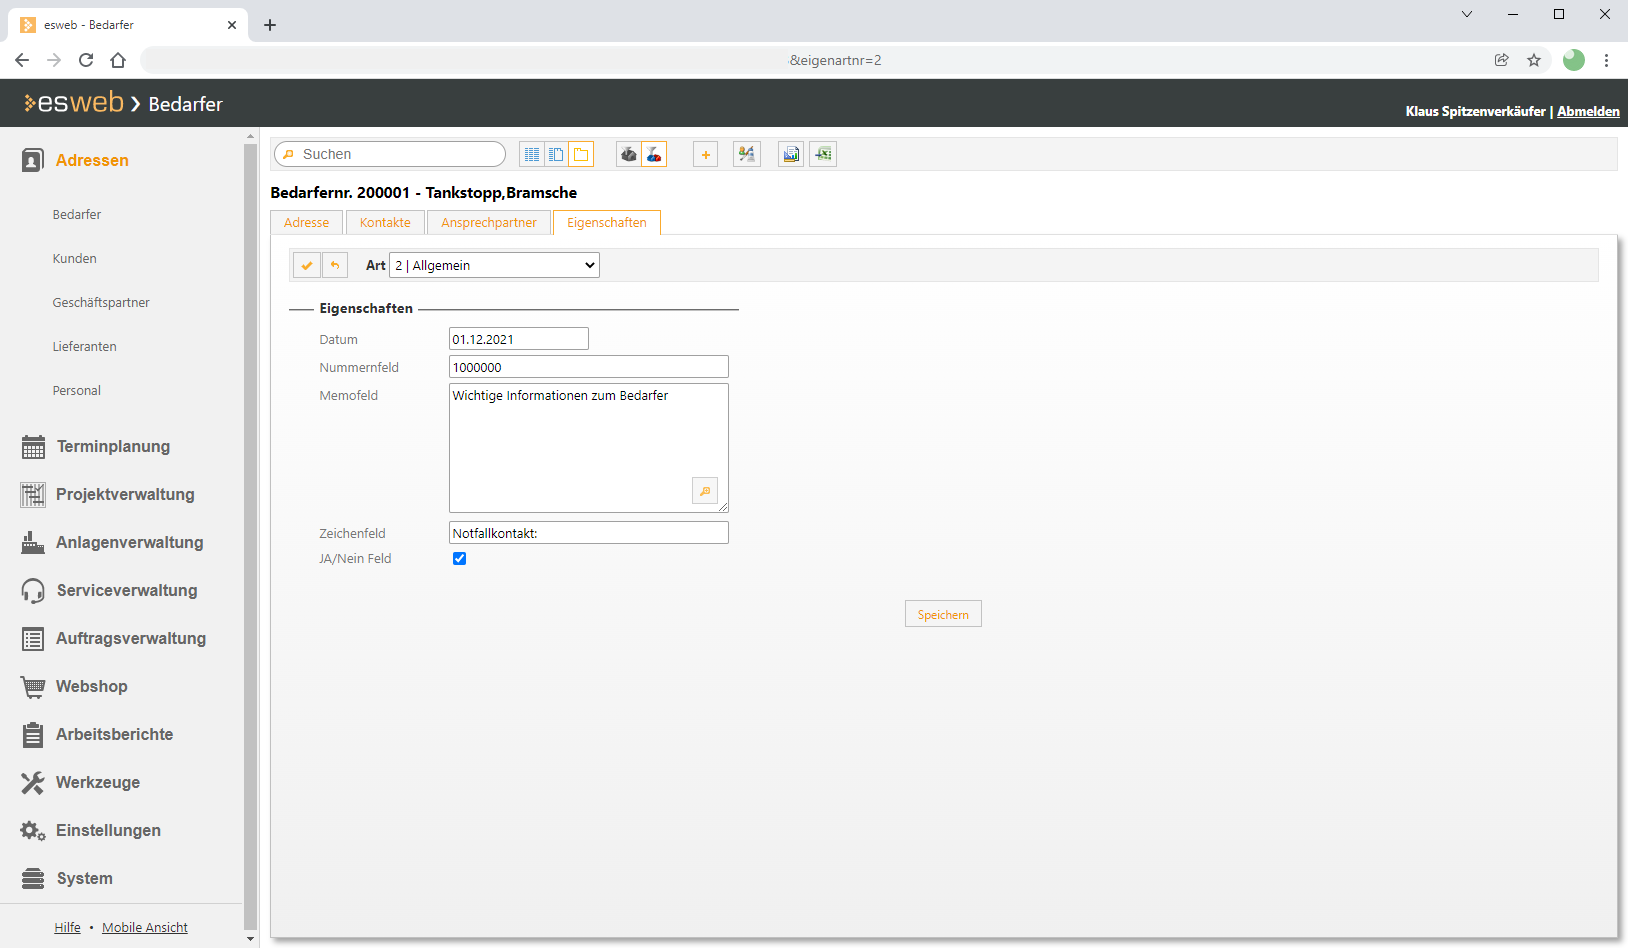Screen dimensions: 1628x948
Task: Open Serviceverwaltung in the sidebar
Action: point(126,590)
